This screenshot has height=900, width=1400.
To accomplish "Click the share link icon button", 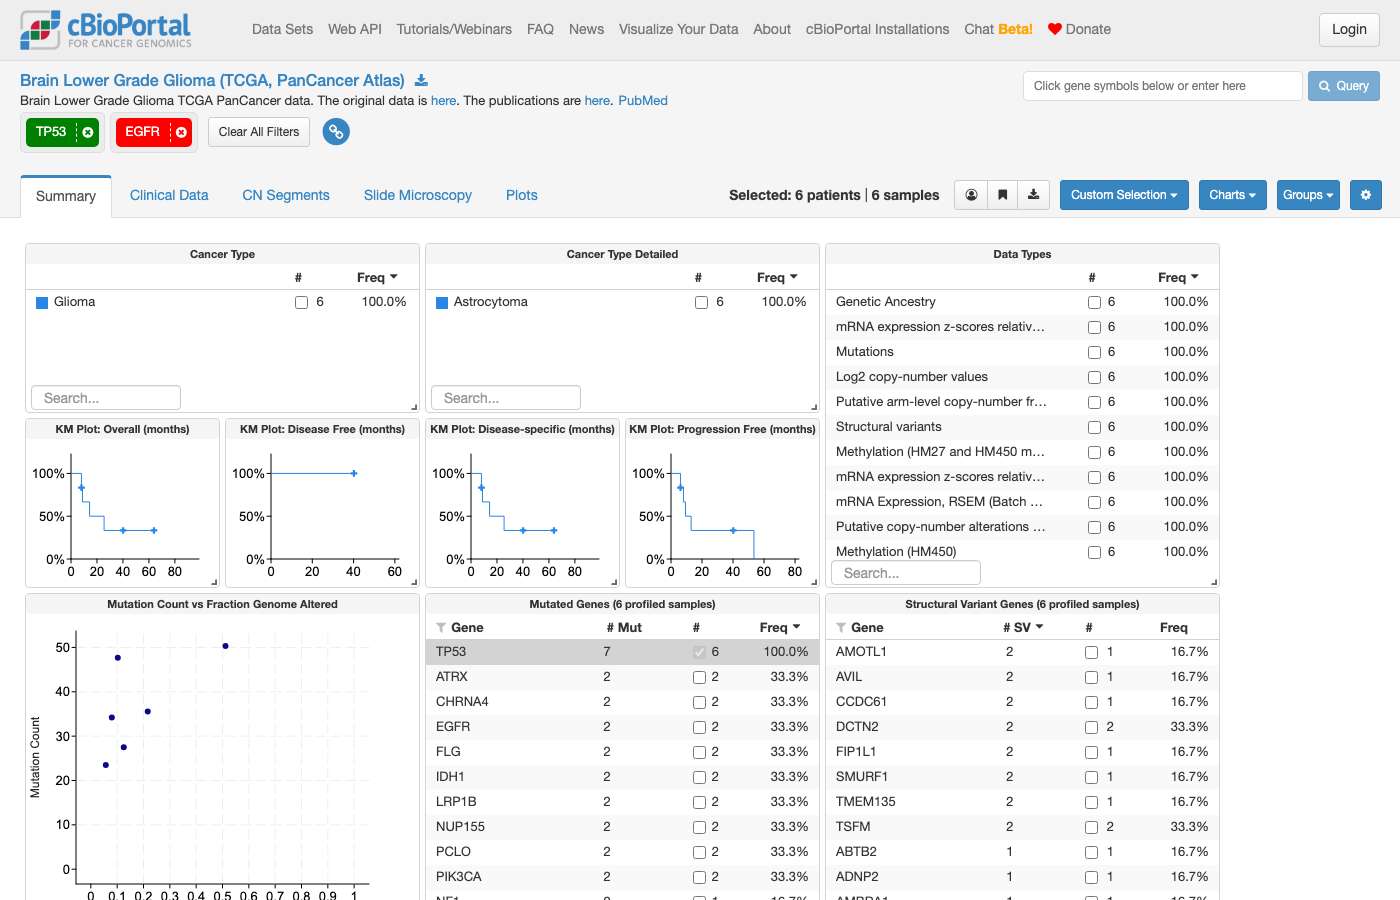I will 336,132.
